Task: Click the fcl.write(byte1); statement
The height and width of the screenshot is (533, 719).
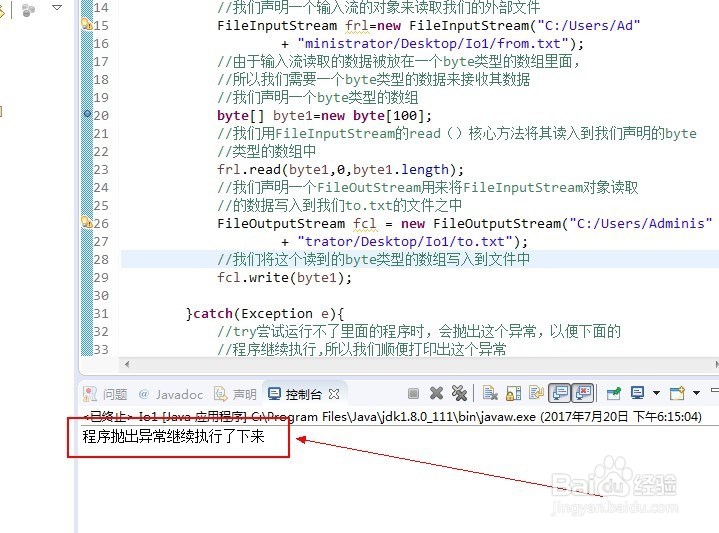Action: click(284, 278)
